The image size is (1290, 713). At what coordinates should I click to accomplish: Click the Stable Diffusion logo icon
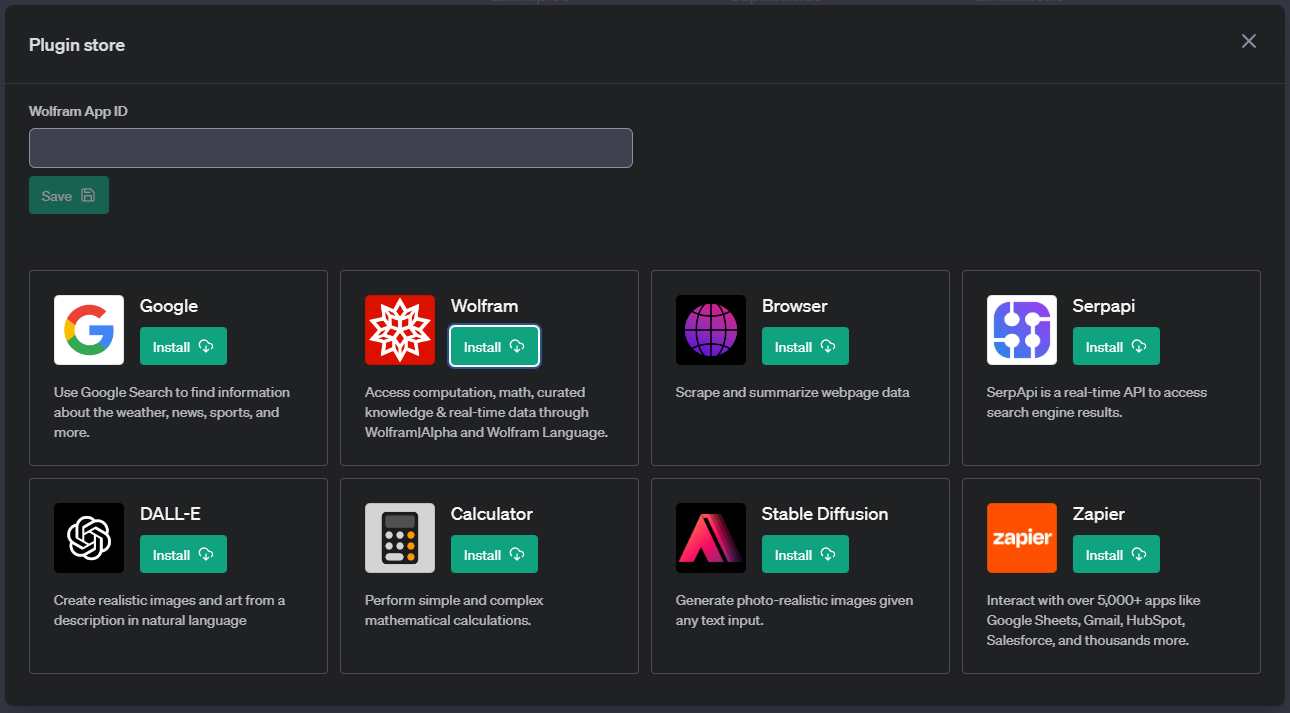(x=711, y=538)
